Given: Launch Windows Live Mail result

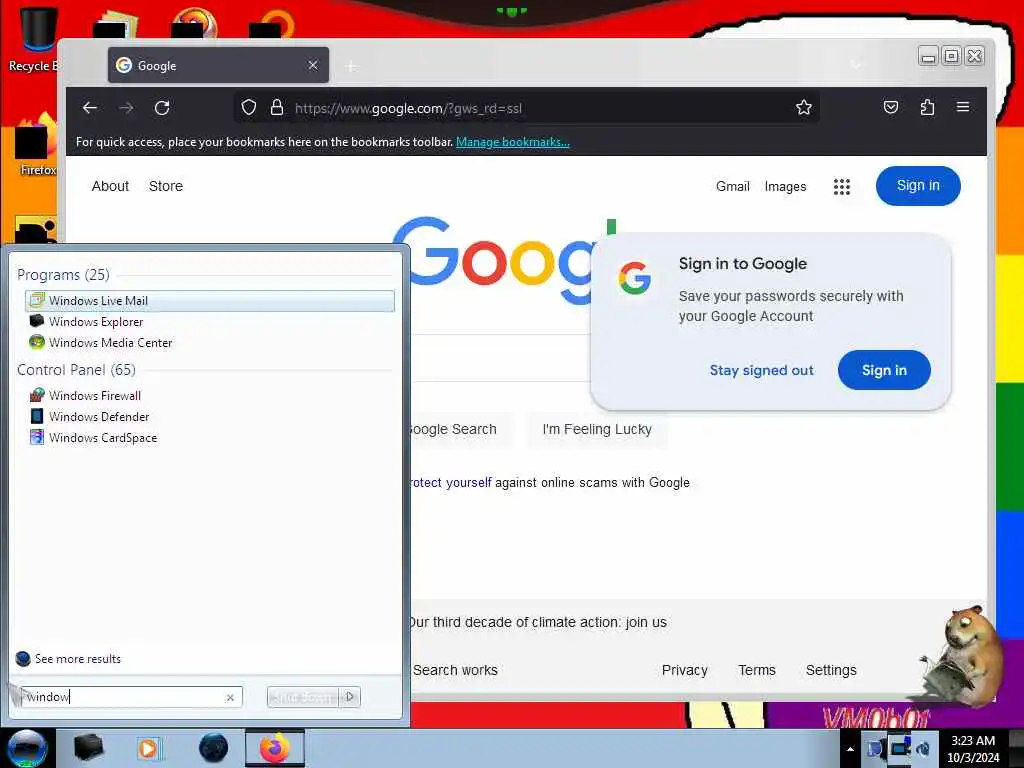Looking at the screenshot, I should coord(210,300).
